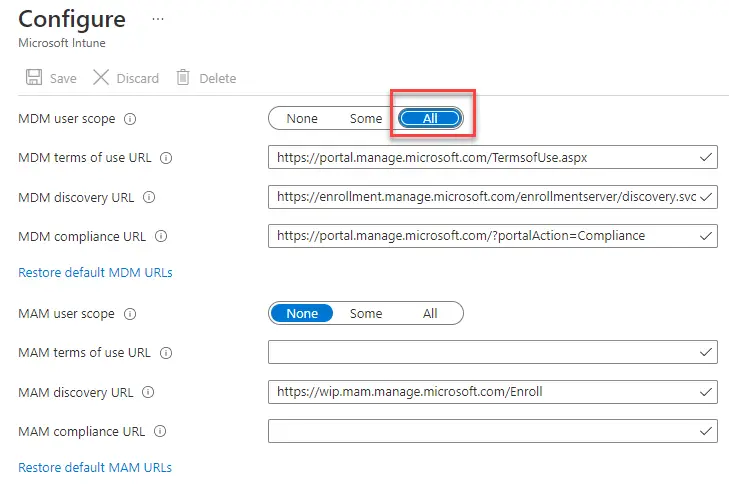
Task: Show info tooltip for MAM user scope
Action: click(130, 314)
